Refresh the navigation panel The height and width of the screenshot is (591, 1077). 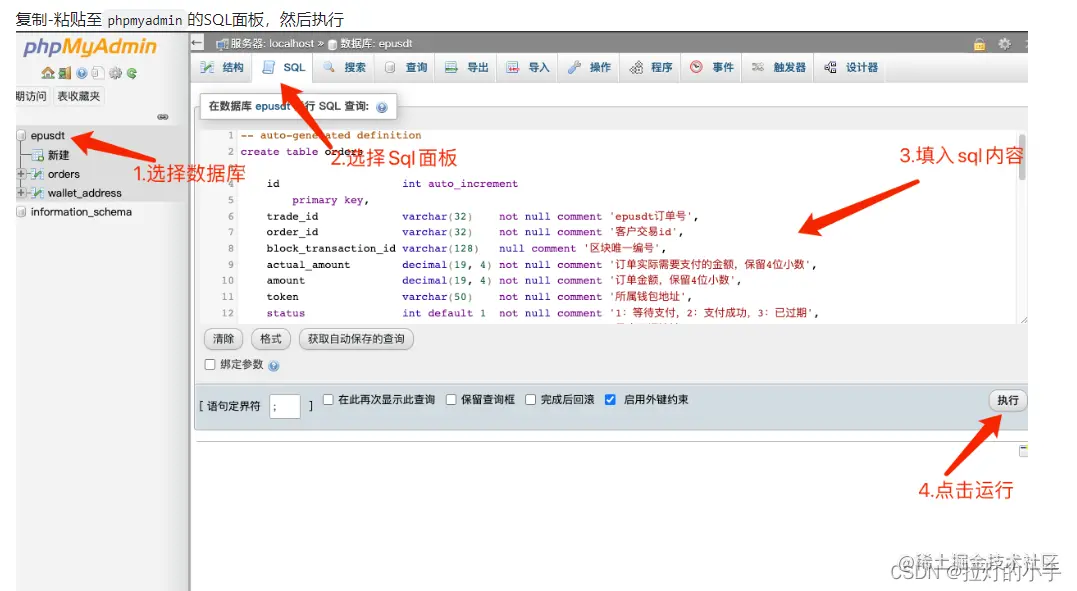point(131,73)
